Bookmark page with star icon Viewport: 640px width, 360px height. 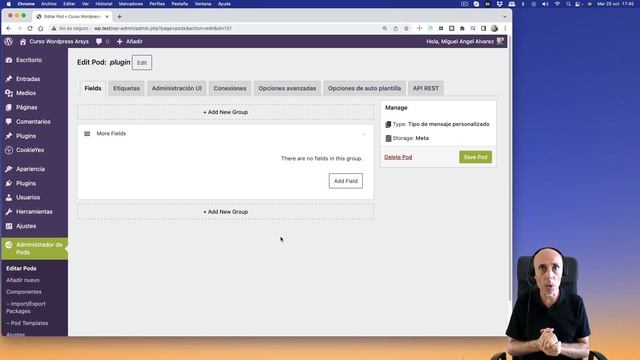pos(406,29)
